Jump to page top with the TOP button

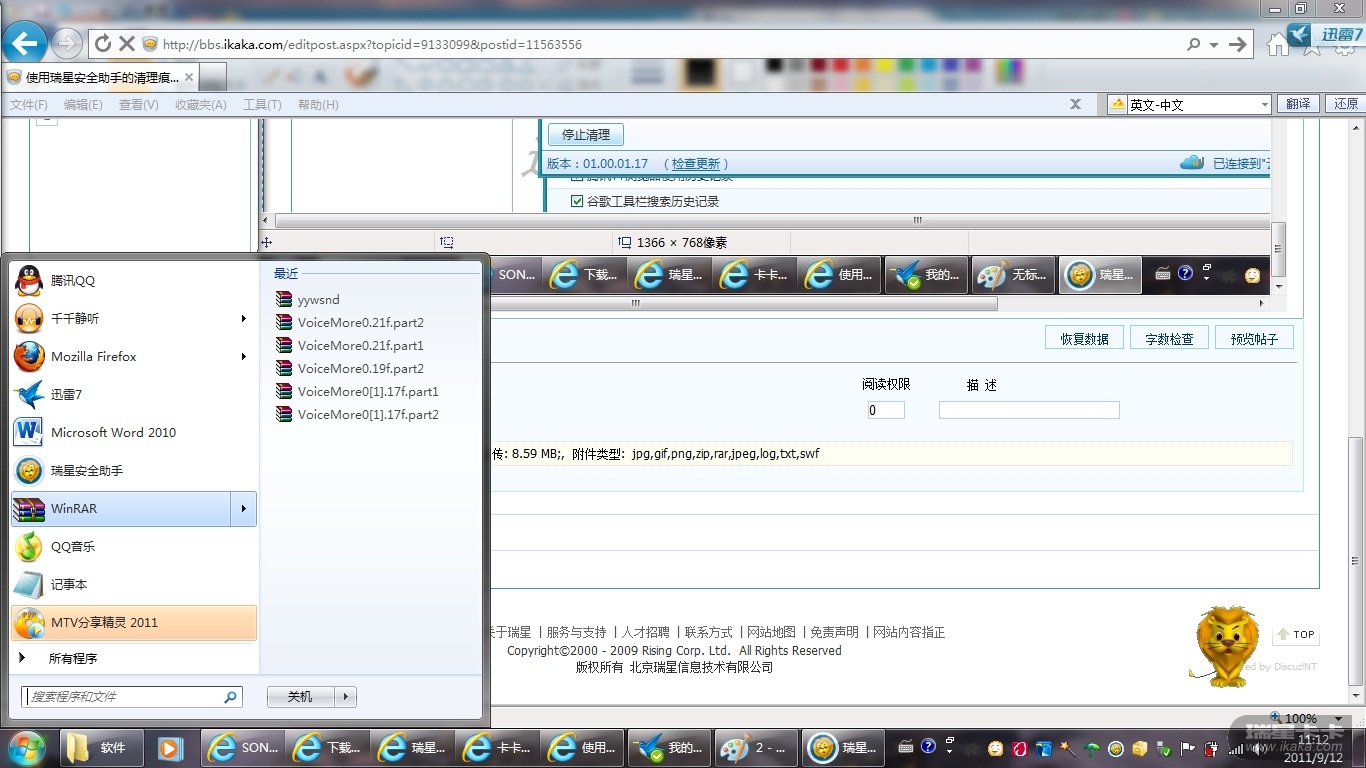click(1297, 635)
